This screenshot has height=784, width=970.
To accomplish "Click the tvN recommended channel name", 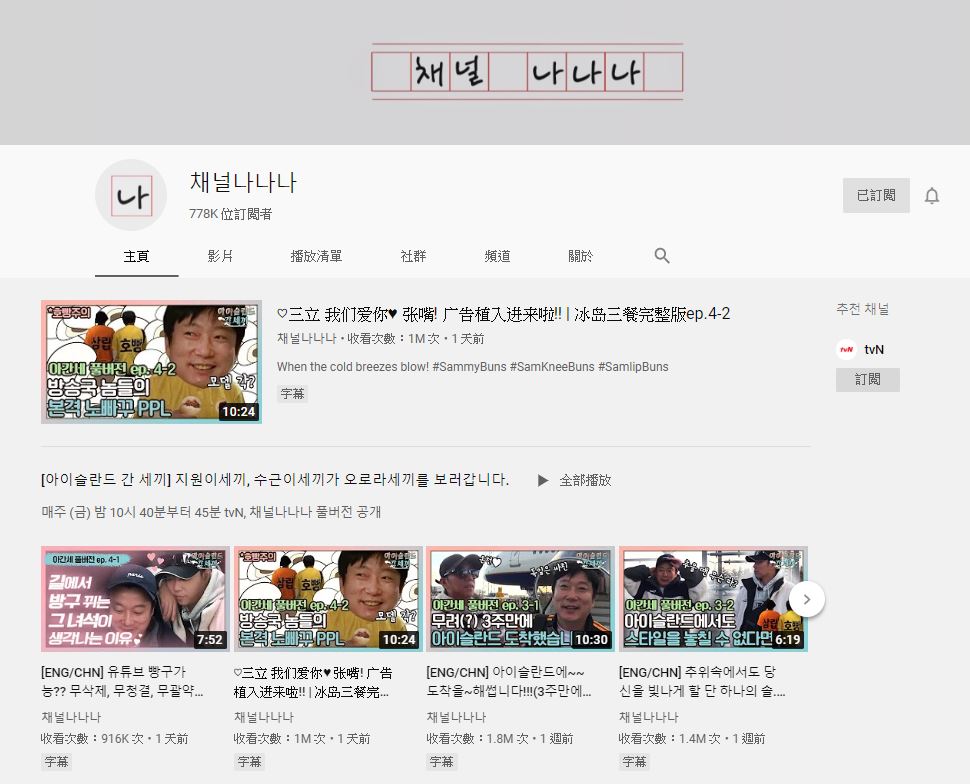I will tap(874, 350).
